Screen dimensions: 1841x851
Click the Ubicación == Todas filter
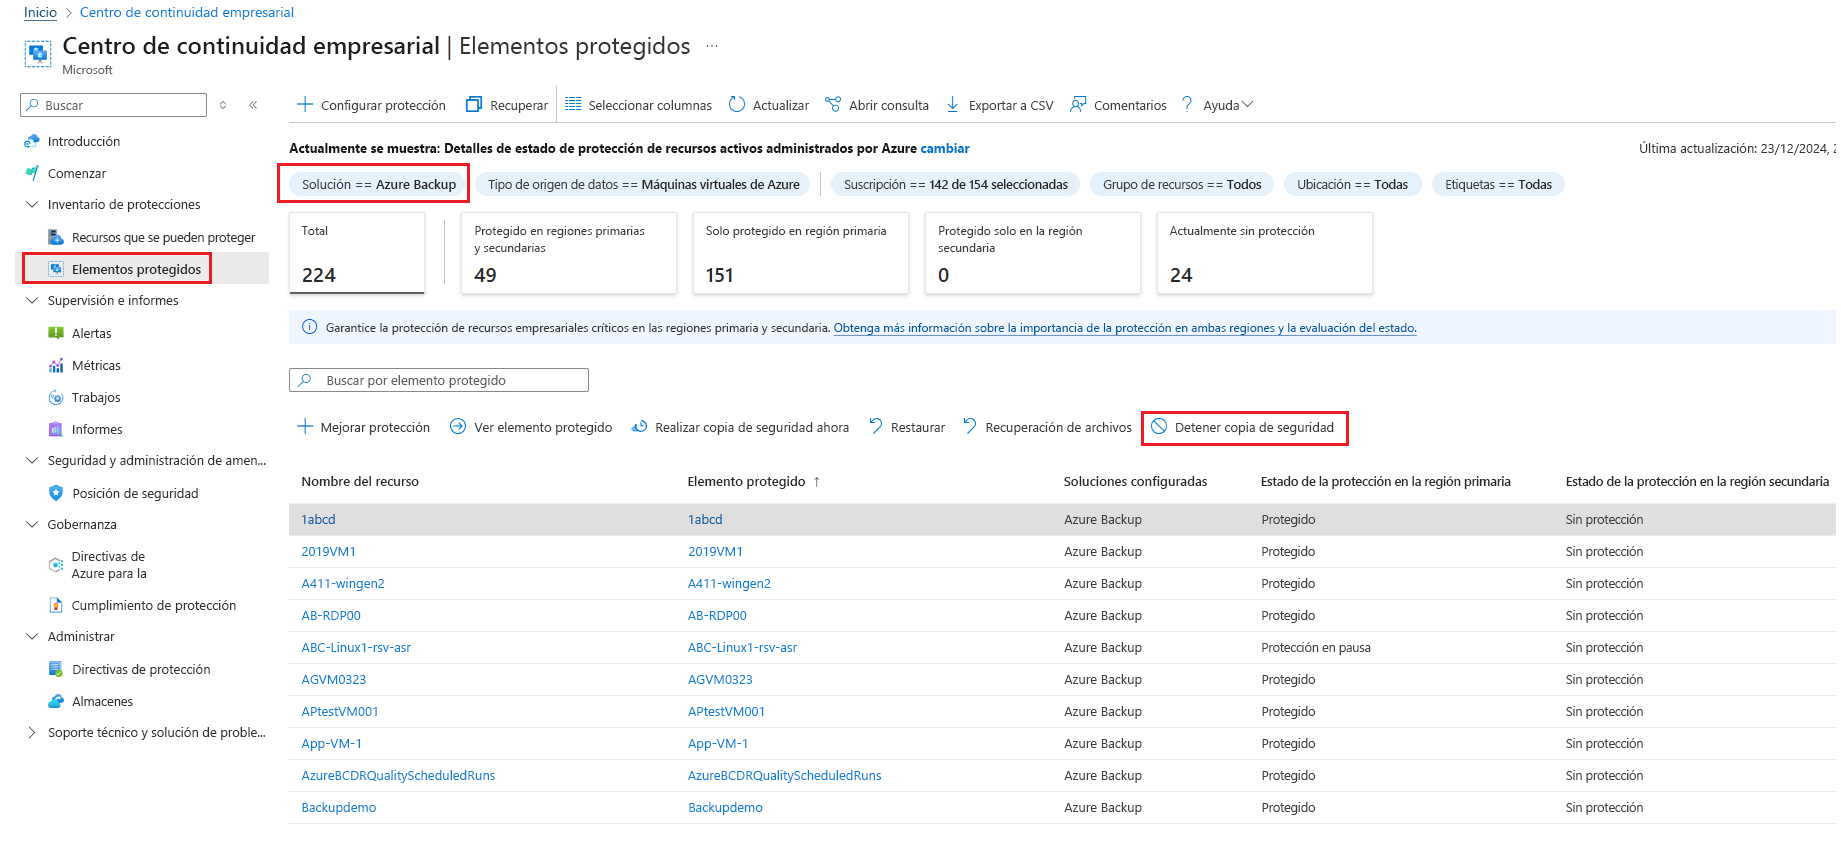[1352, 184]
